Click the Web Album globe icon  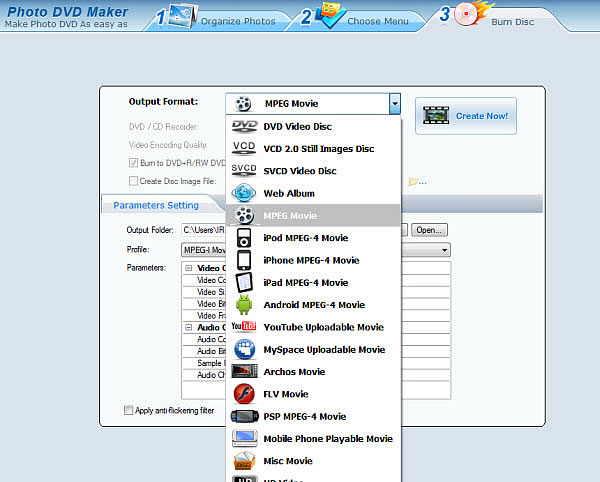[244, 193]
